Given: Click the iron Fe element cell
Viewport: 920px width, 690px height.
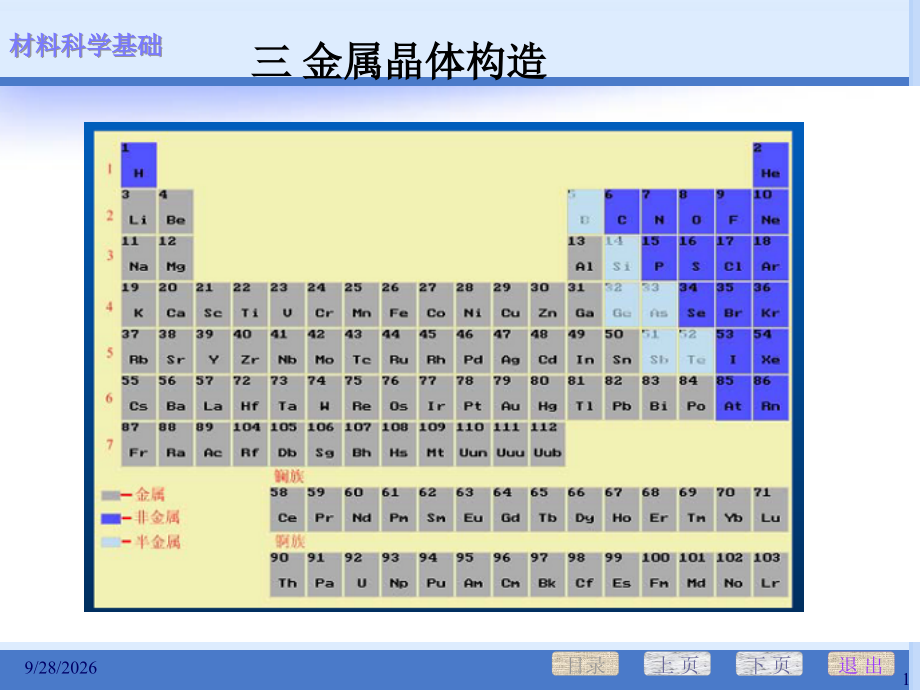Looking at the screenshot, I should click(x=399, y=305).
